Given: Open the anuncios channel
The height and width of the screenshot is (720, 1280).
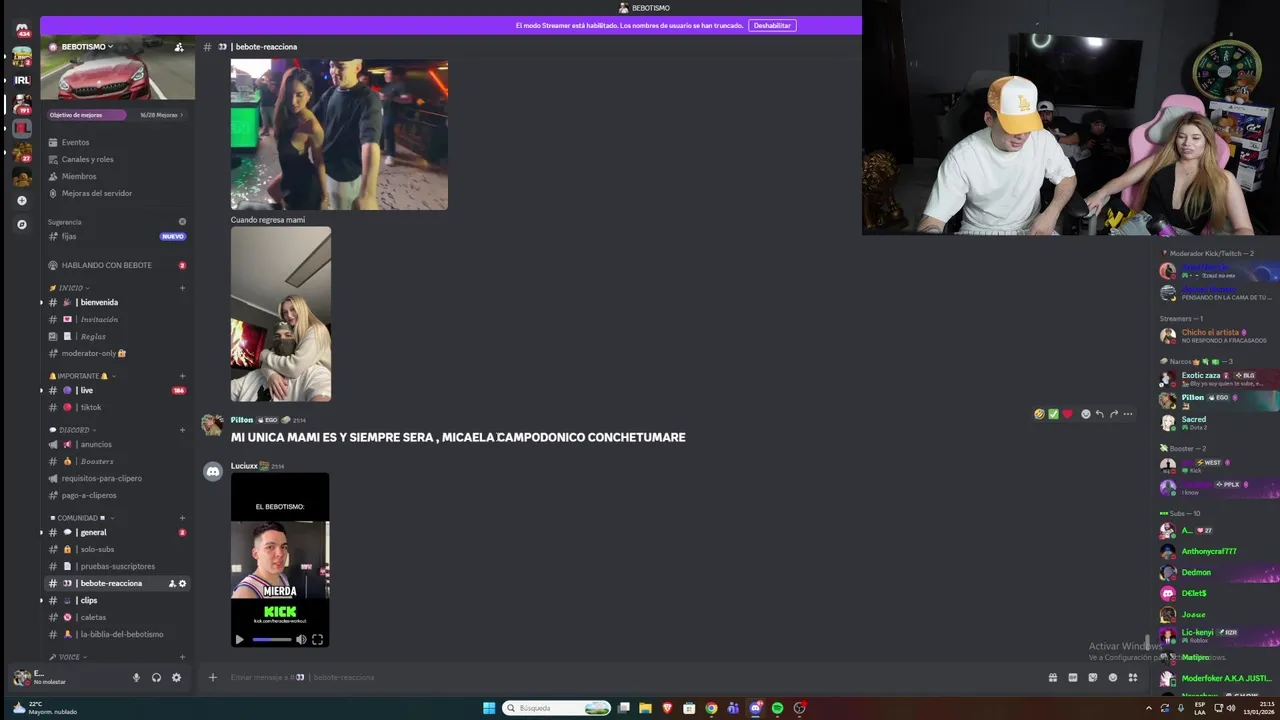Looking at the screenshot, I should tap(117, 444).
